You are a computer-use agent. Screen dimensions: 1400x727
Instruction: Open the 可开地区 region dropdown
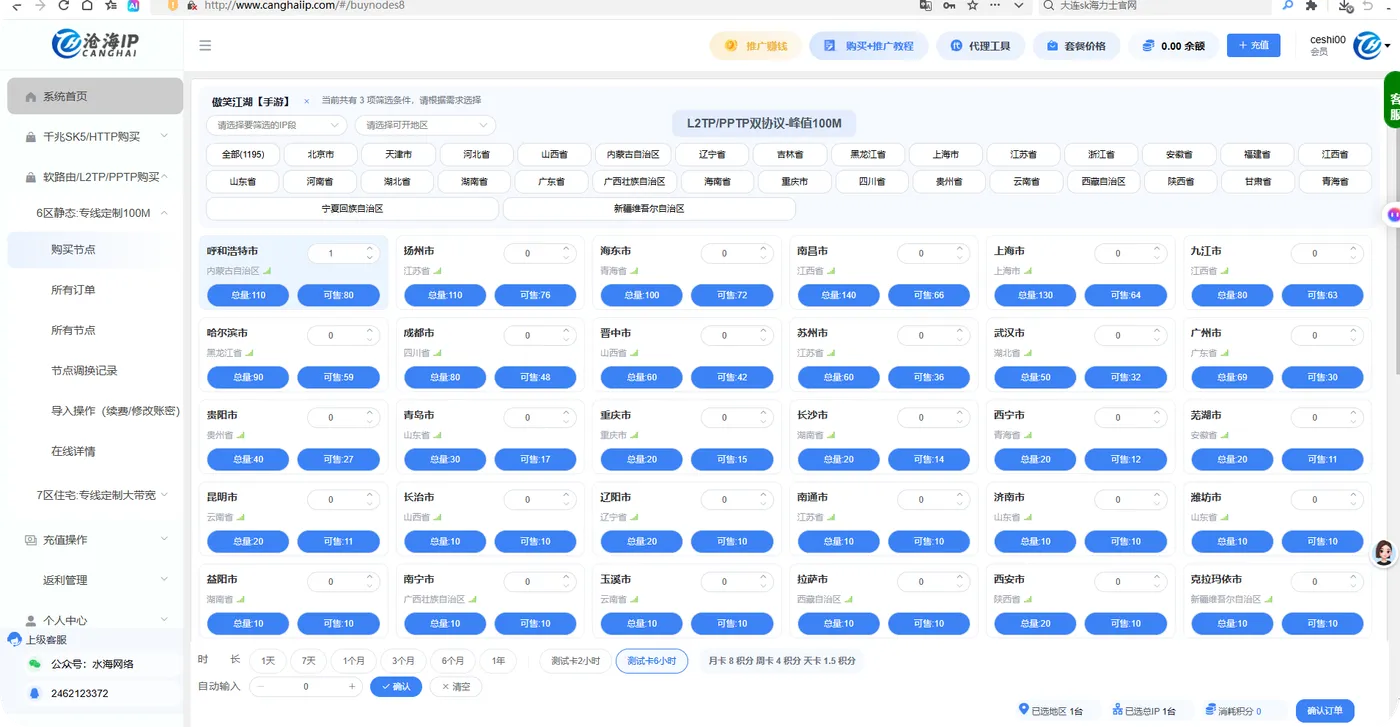[425, 125]
